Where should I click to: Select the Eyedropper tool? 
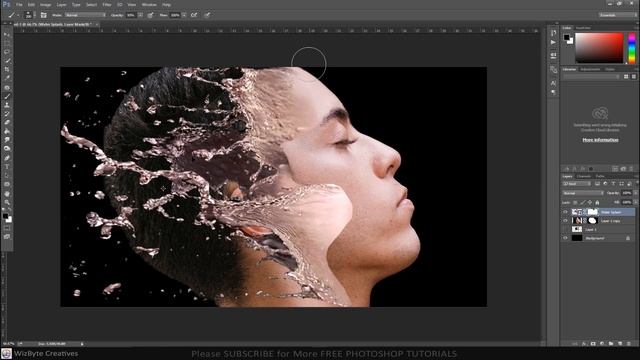click(7, 78)
